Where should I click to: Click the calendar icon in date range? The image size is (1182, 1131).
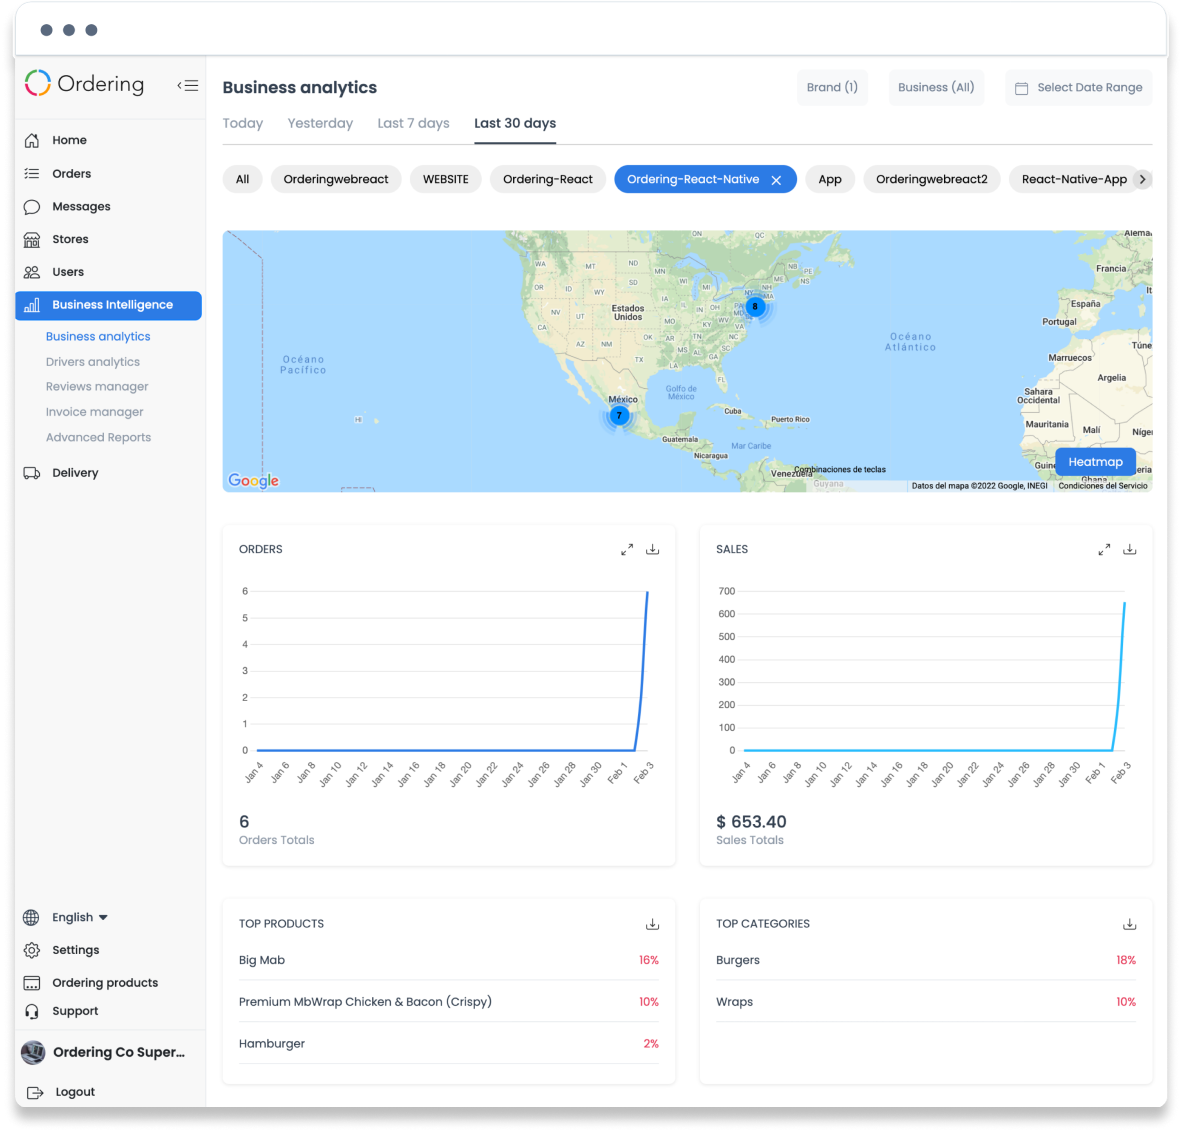[1021, 88]
